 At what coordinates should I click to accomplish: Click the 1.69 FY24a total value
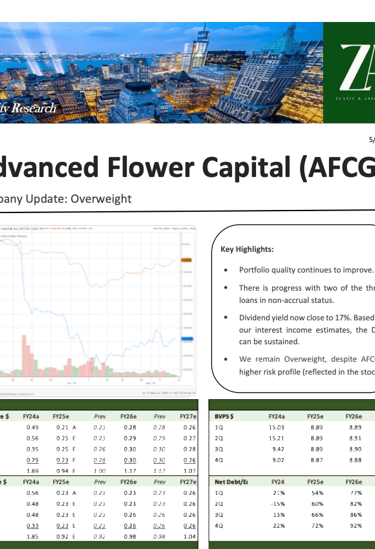click(x=33, y=471)
